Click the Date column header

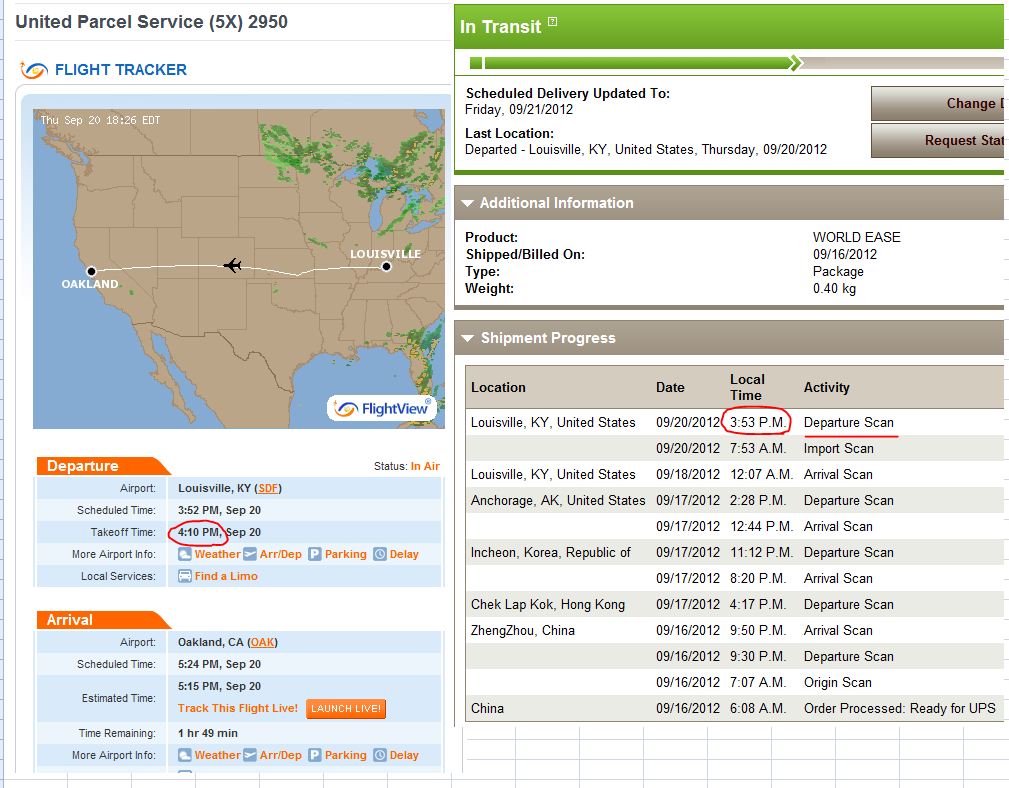[x=670, y=387]
